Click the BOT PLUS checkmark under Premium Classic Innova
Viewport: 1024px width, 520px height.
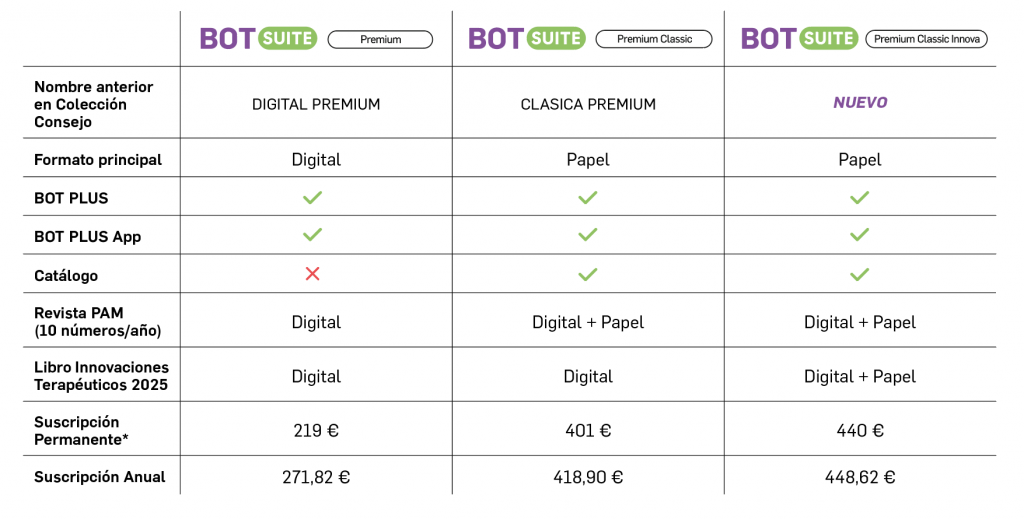(x=859, y=197)
